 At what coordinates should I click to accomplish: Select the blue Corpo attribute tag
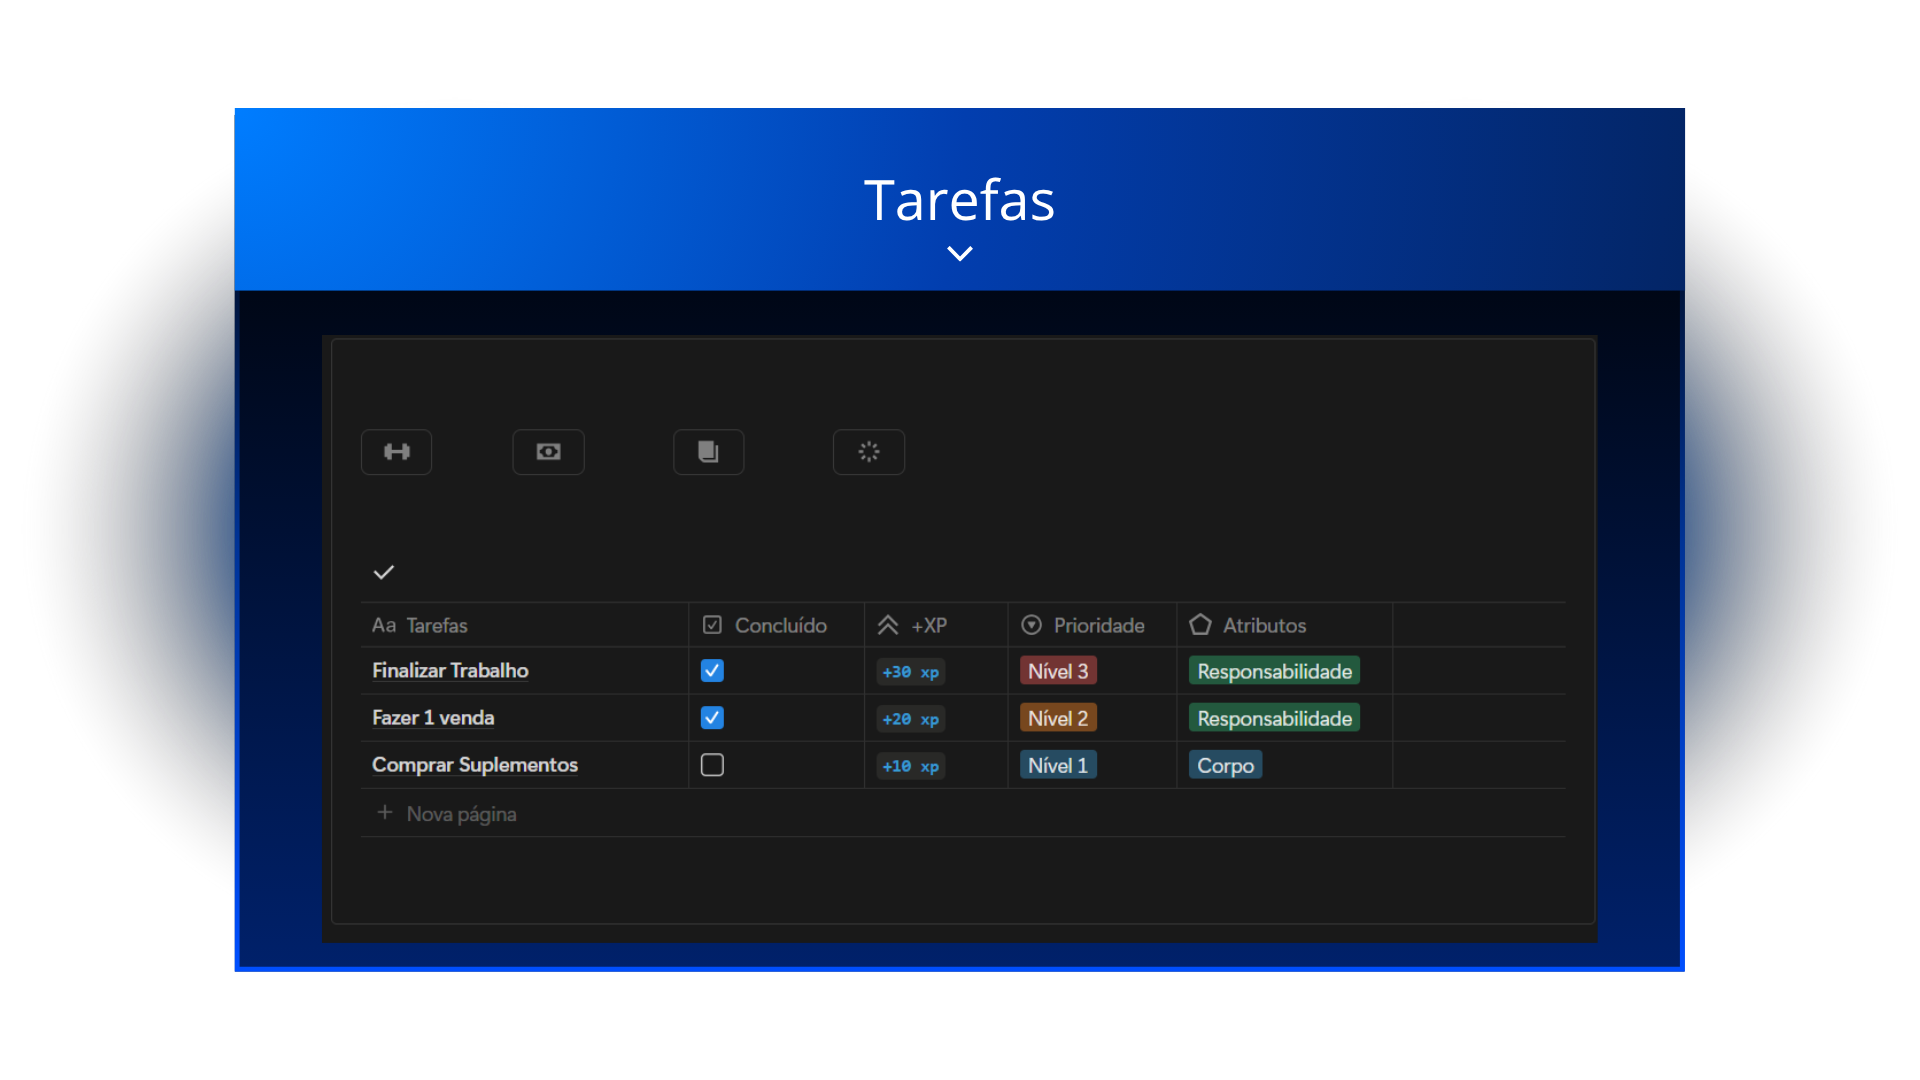(x=1224, y=765)
